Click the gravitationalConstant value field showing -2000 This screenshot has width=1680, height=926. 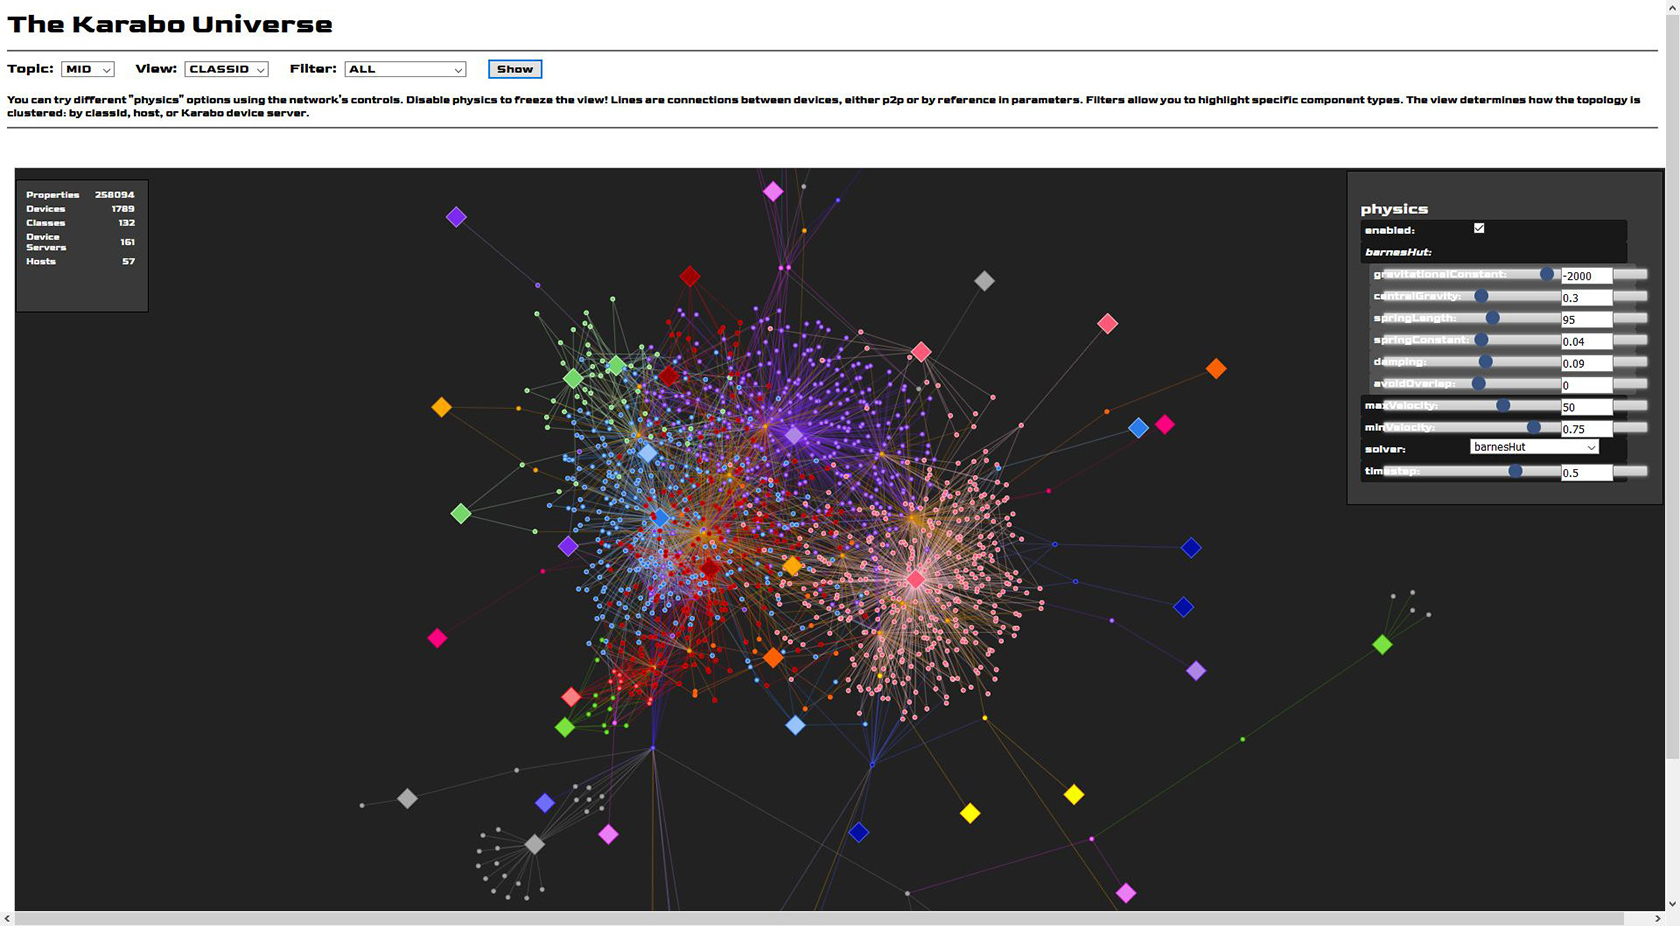[1586, 276]
